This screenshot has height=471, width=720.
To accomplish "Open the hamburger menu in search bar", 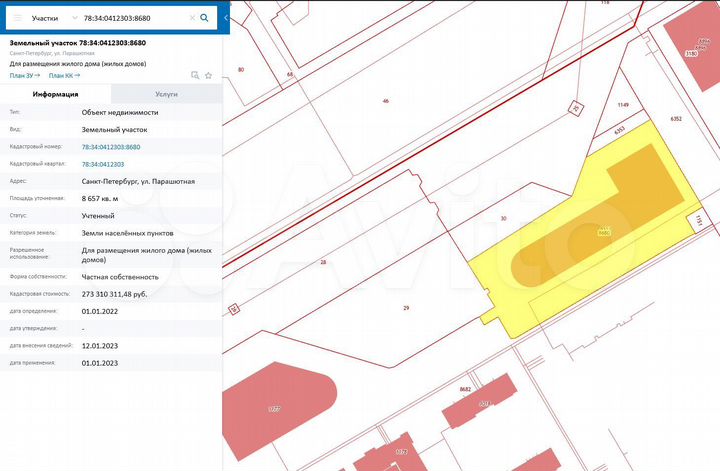I will pyautogui.click(x=16, y=18).
